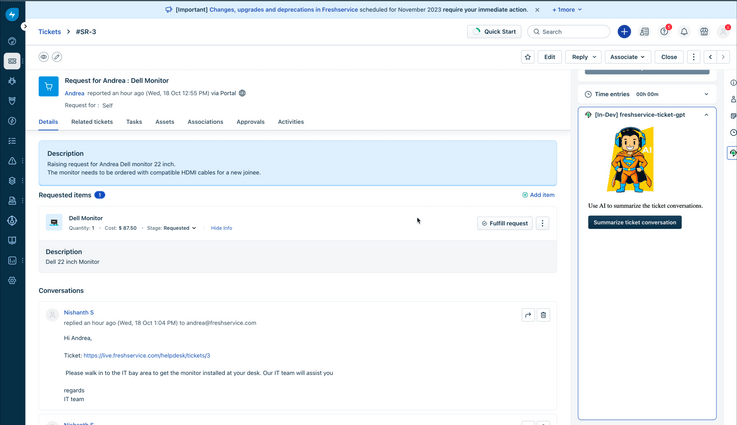The width and height of the screenshot is (737, 425).
Task: Open requester Andrea's profile link
Action: click(x=74, y=93)
